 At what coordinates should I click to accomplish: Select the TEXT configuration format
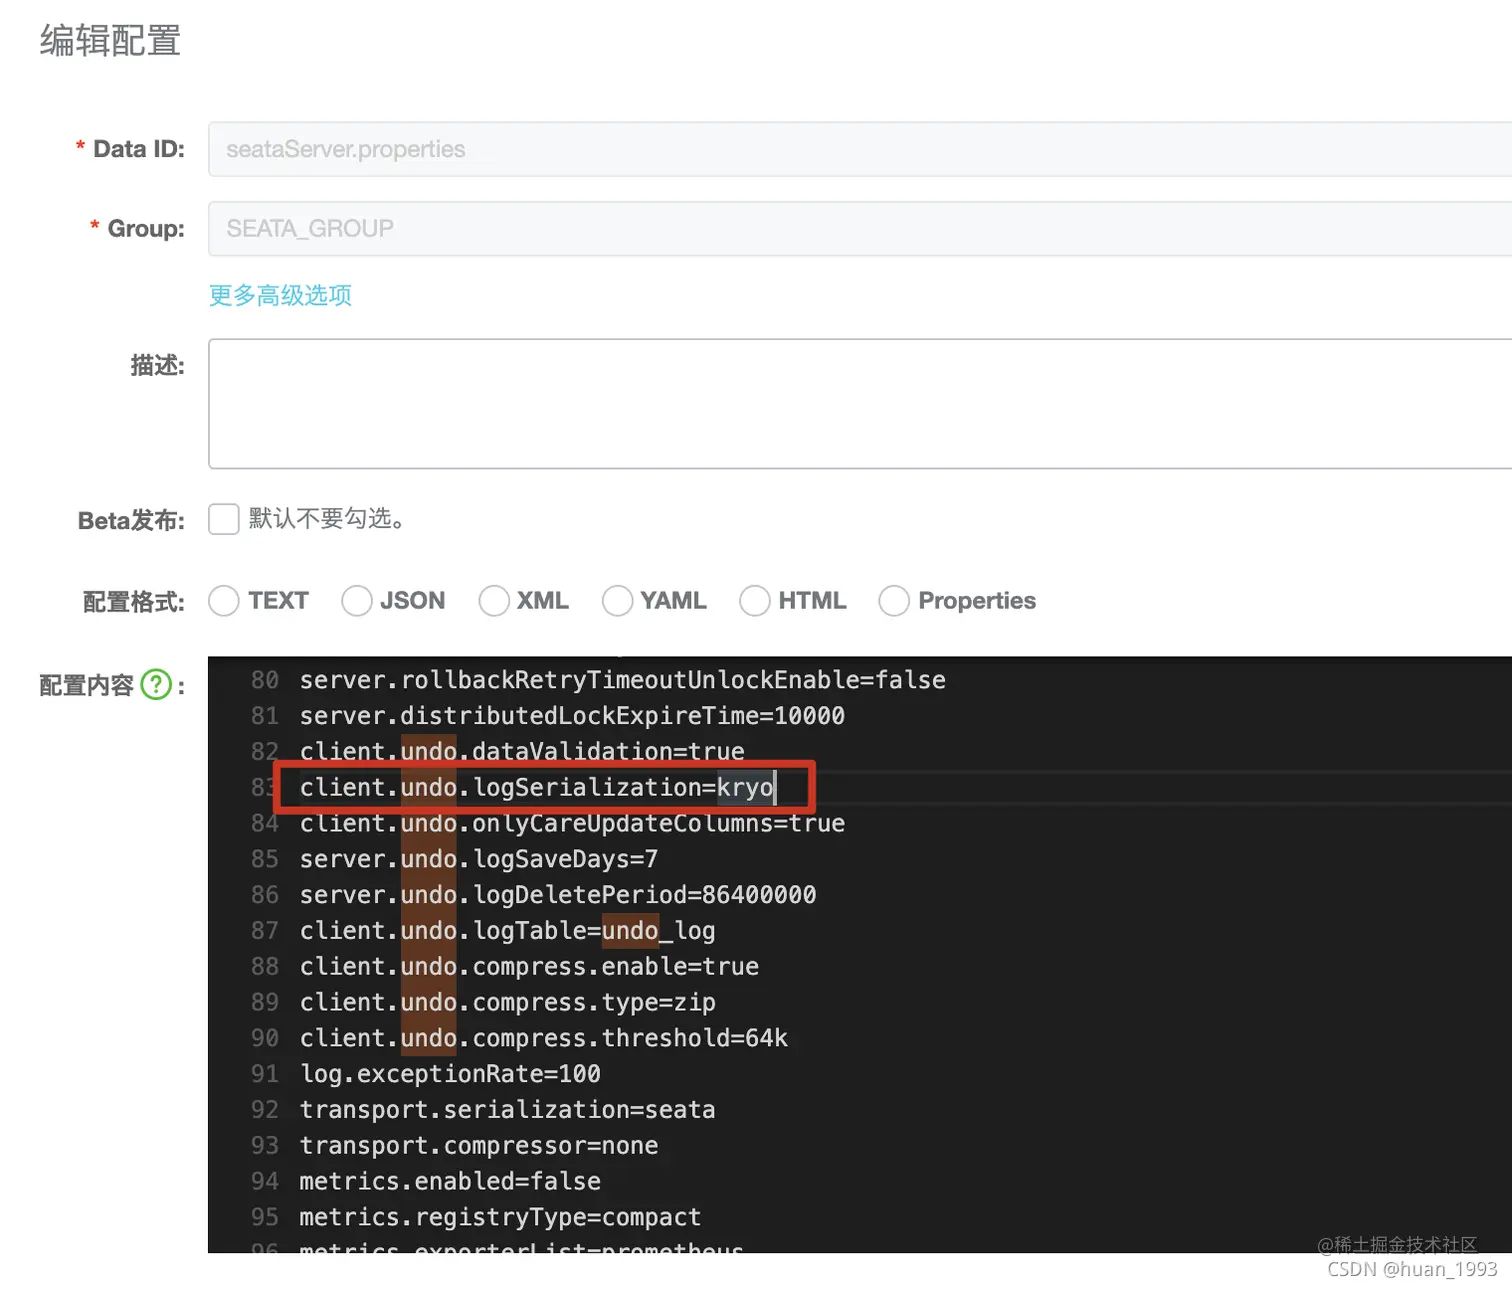click(x=224, y=600)
